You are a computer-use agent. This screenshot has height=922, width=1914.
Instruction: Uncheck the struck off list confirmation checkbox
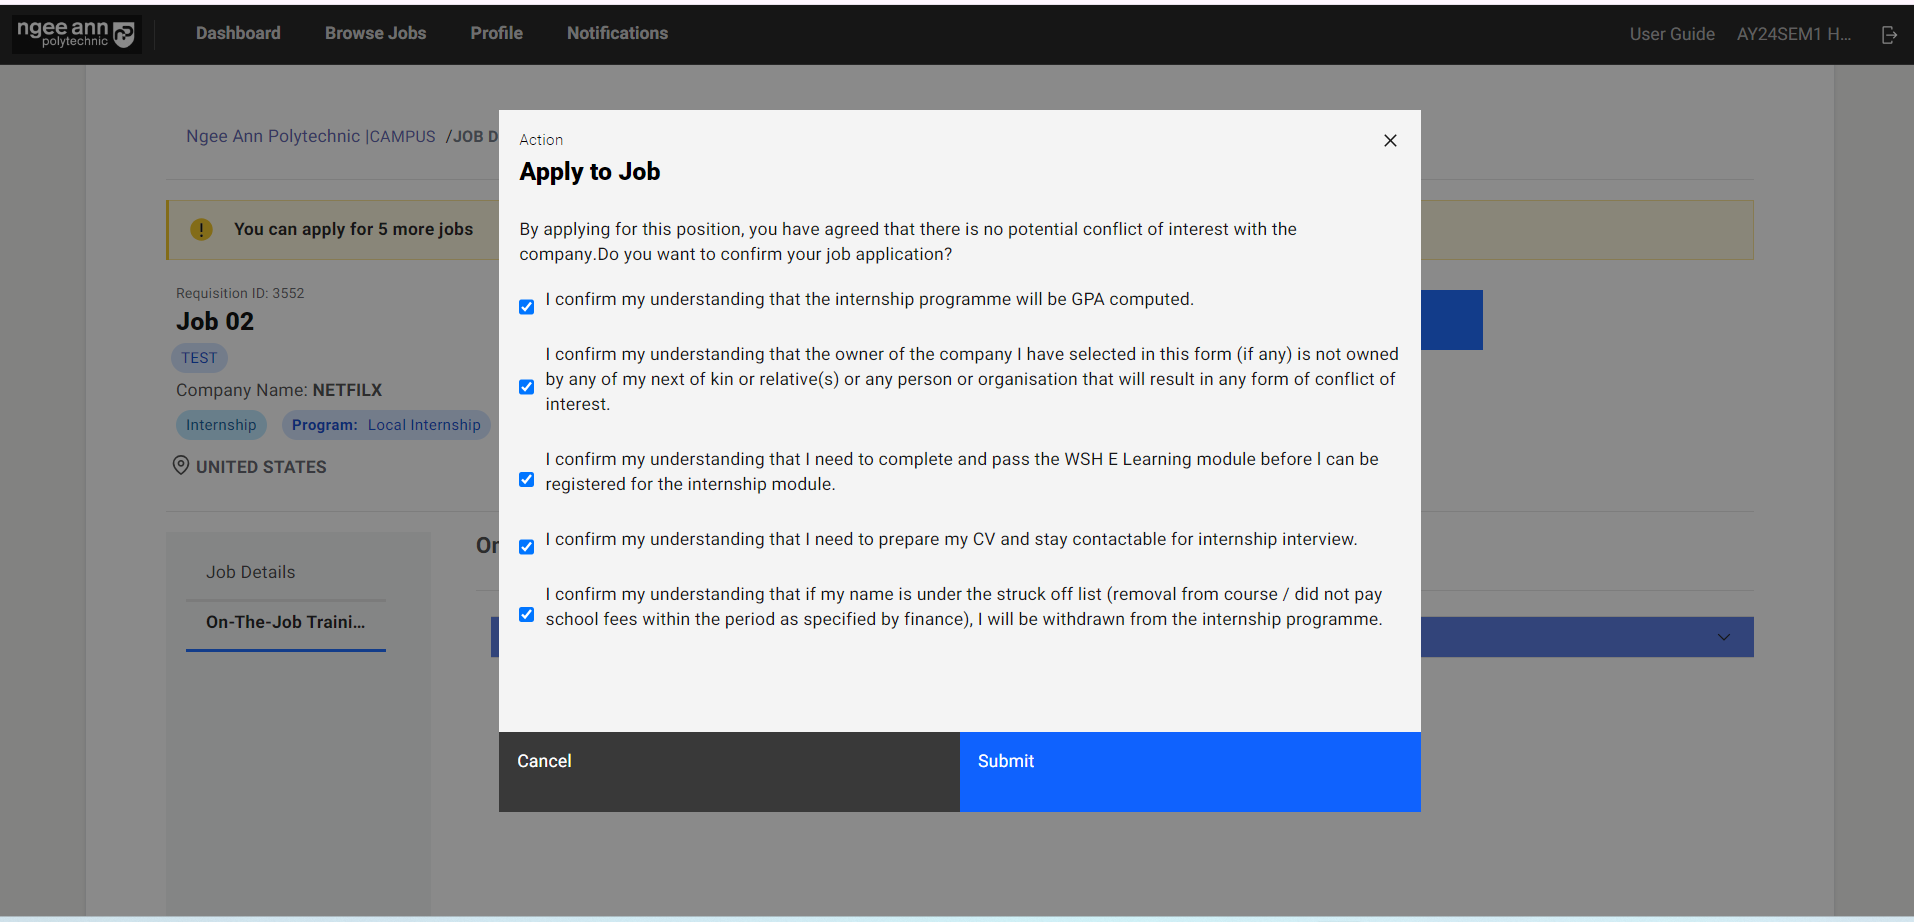[x=526, y=614]
